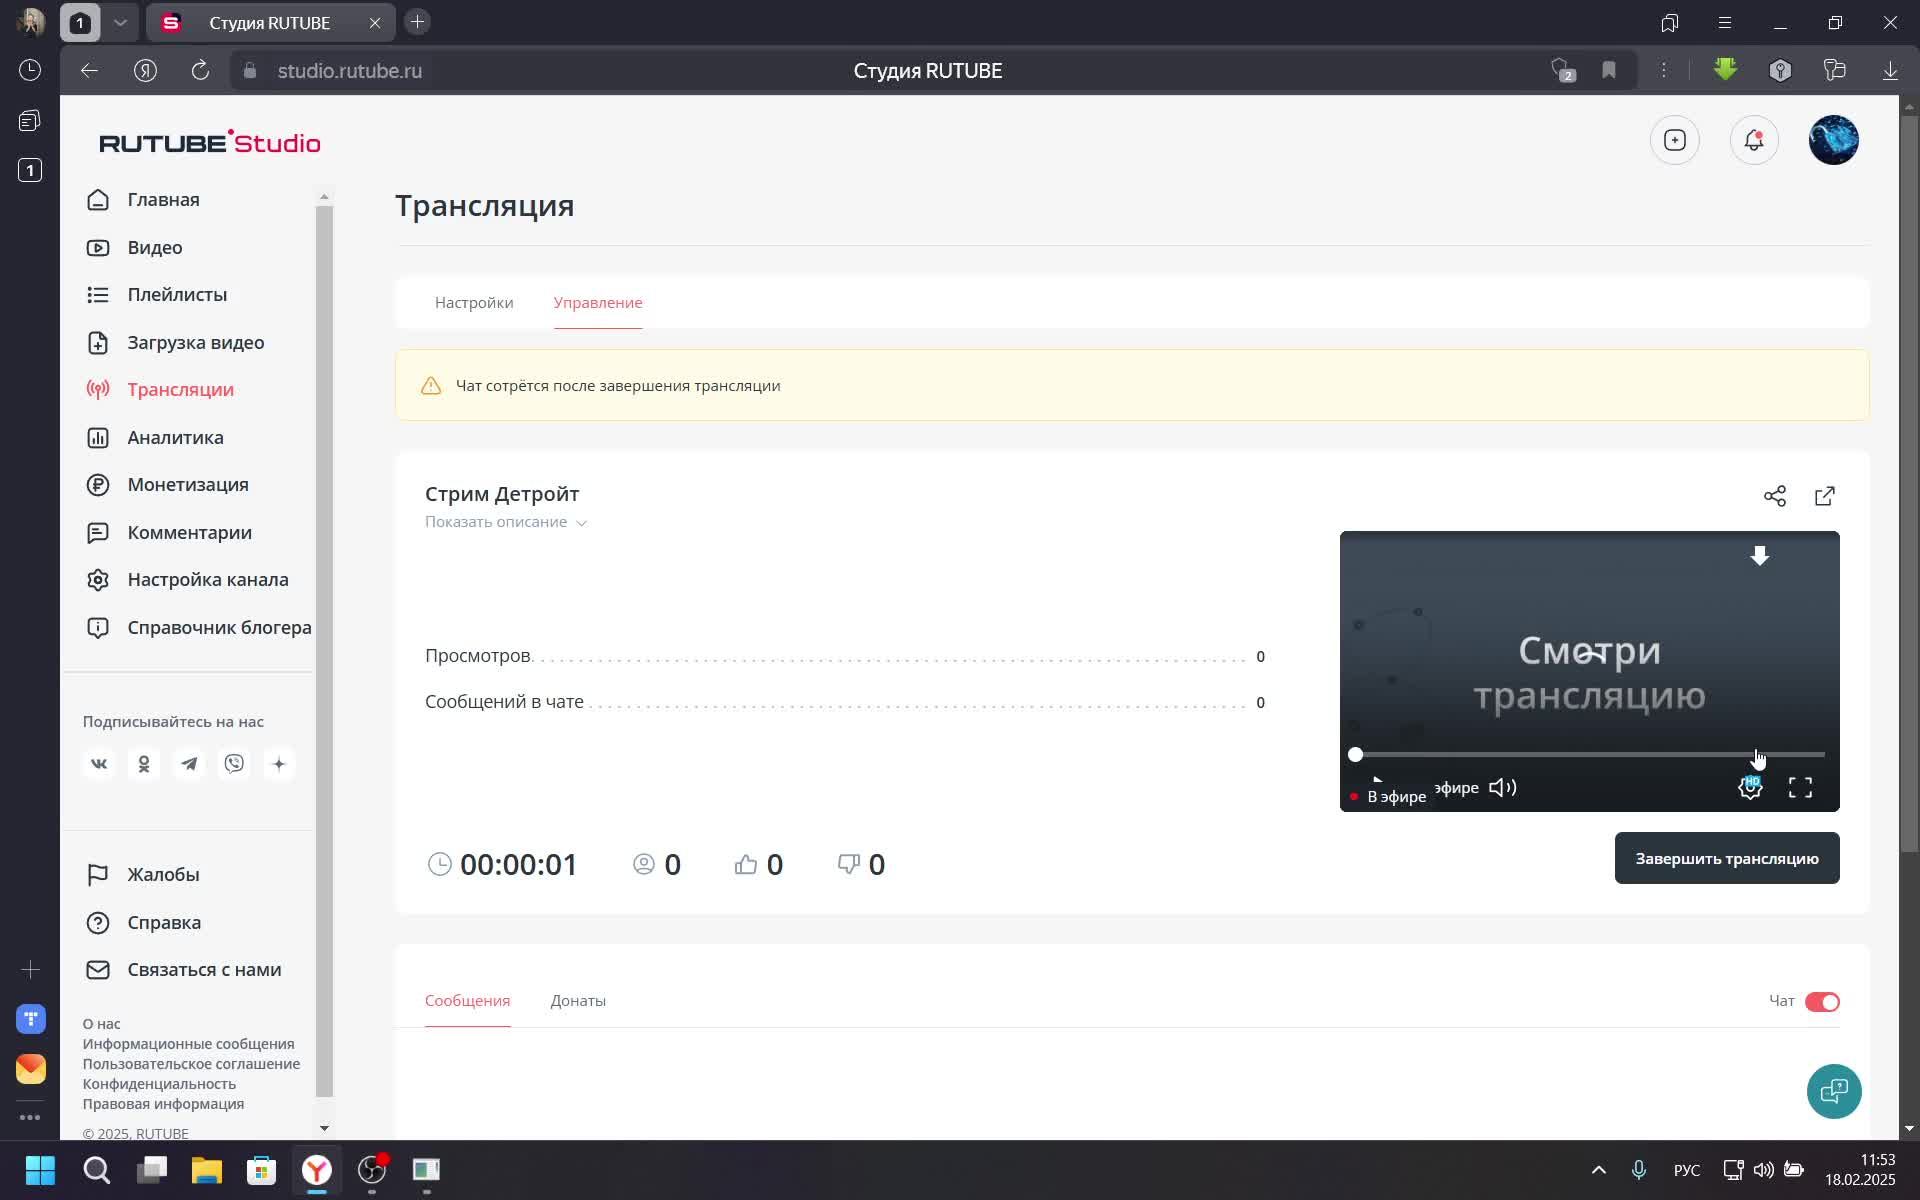Open the Донаты tab
This screenshot has height=1200, width=1920.
pos(577,1000)
